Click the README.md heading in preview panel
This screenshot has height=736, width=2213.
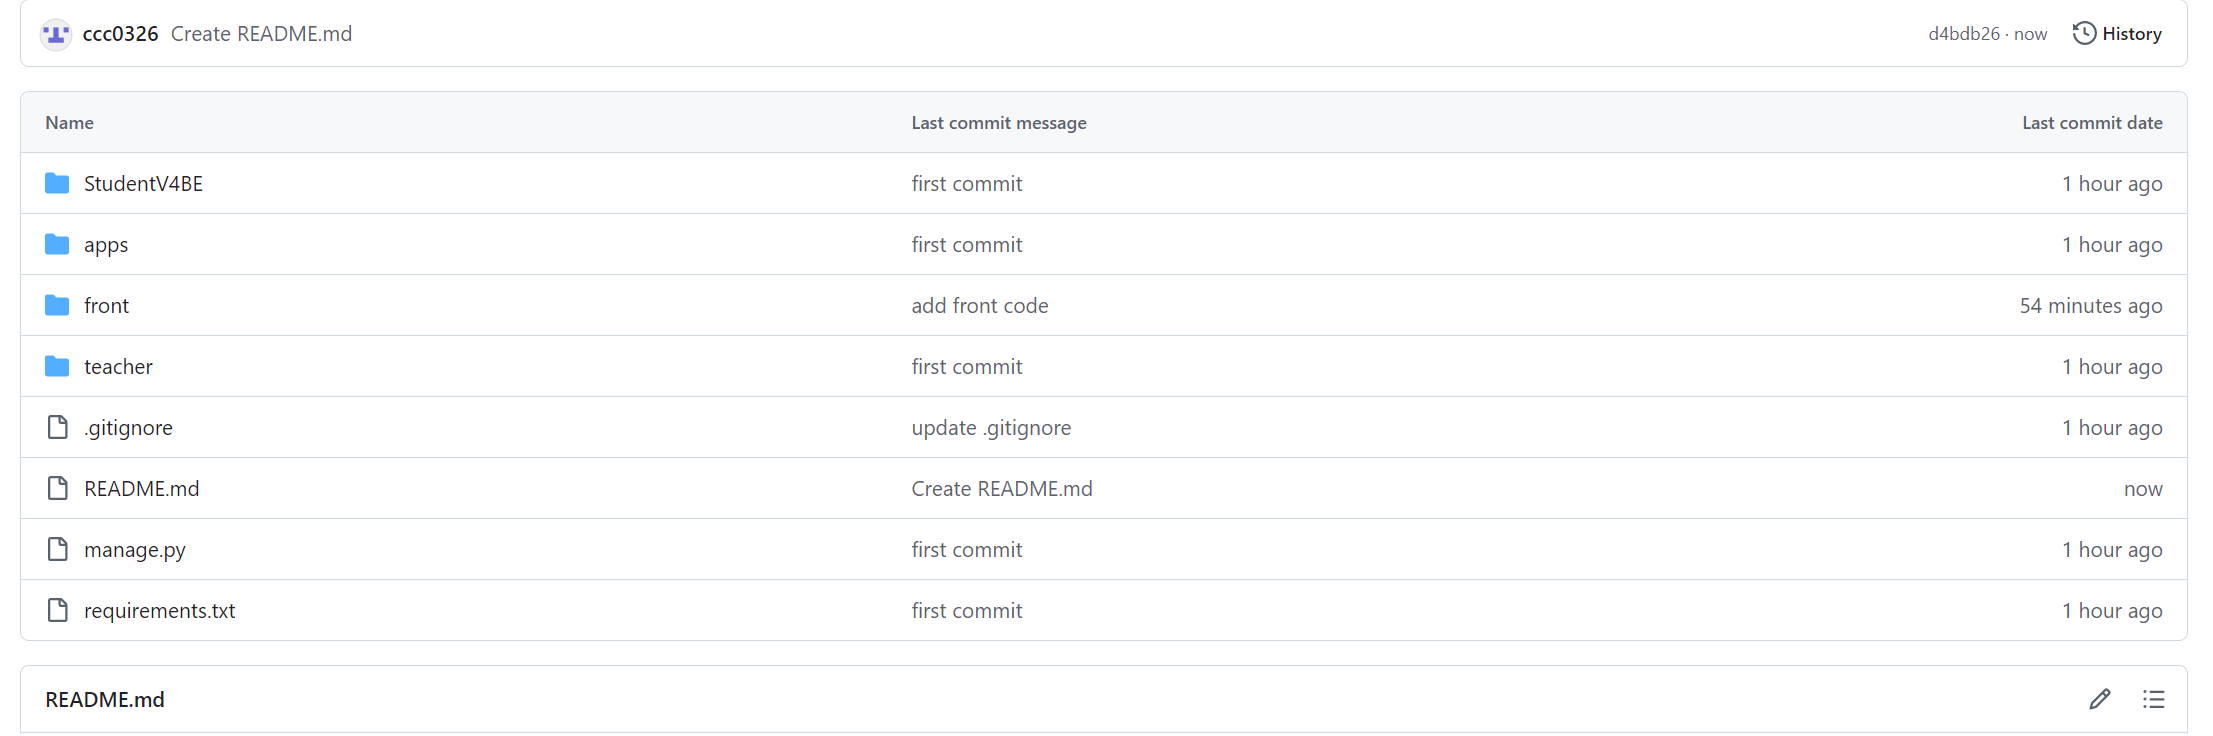(x=105, y=700)
